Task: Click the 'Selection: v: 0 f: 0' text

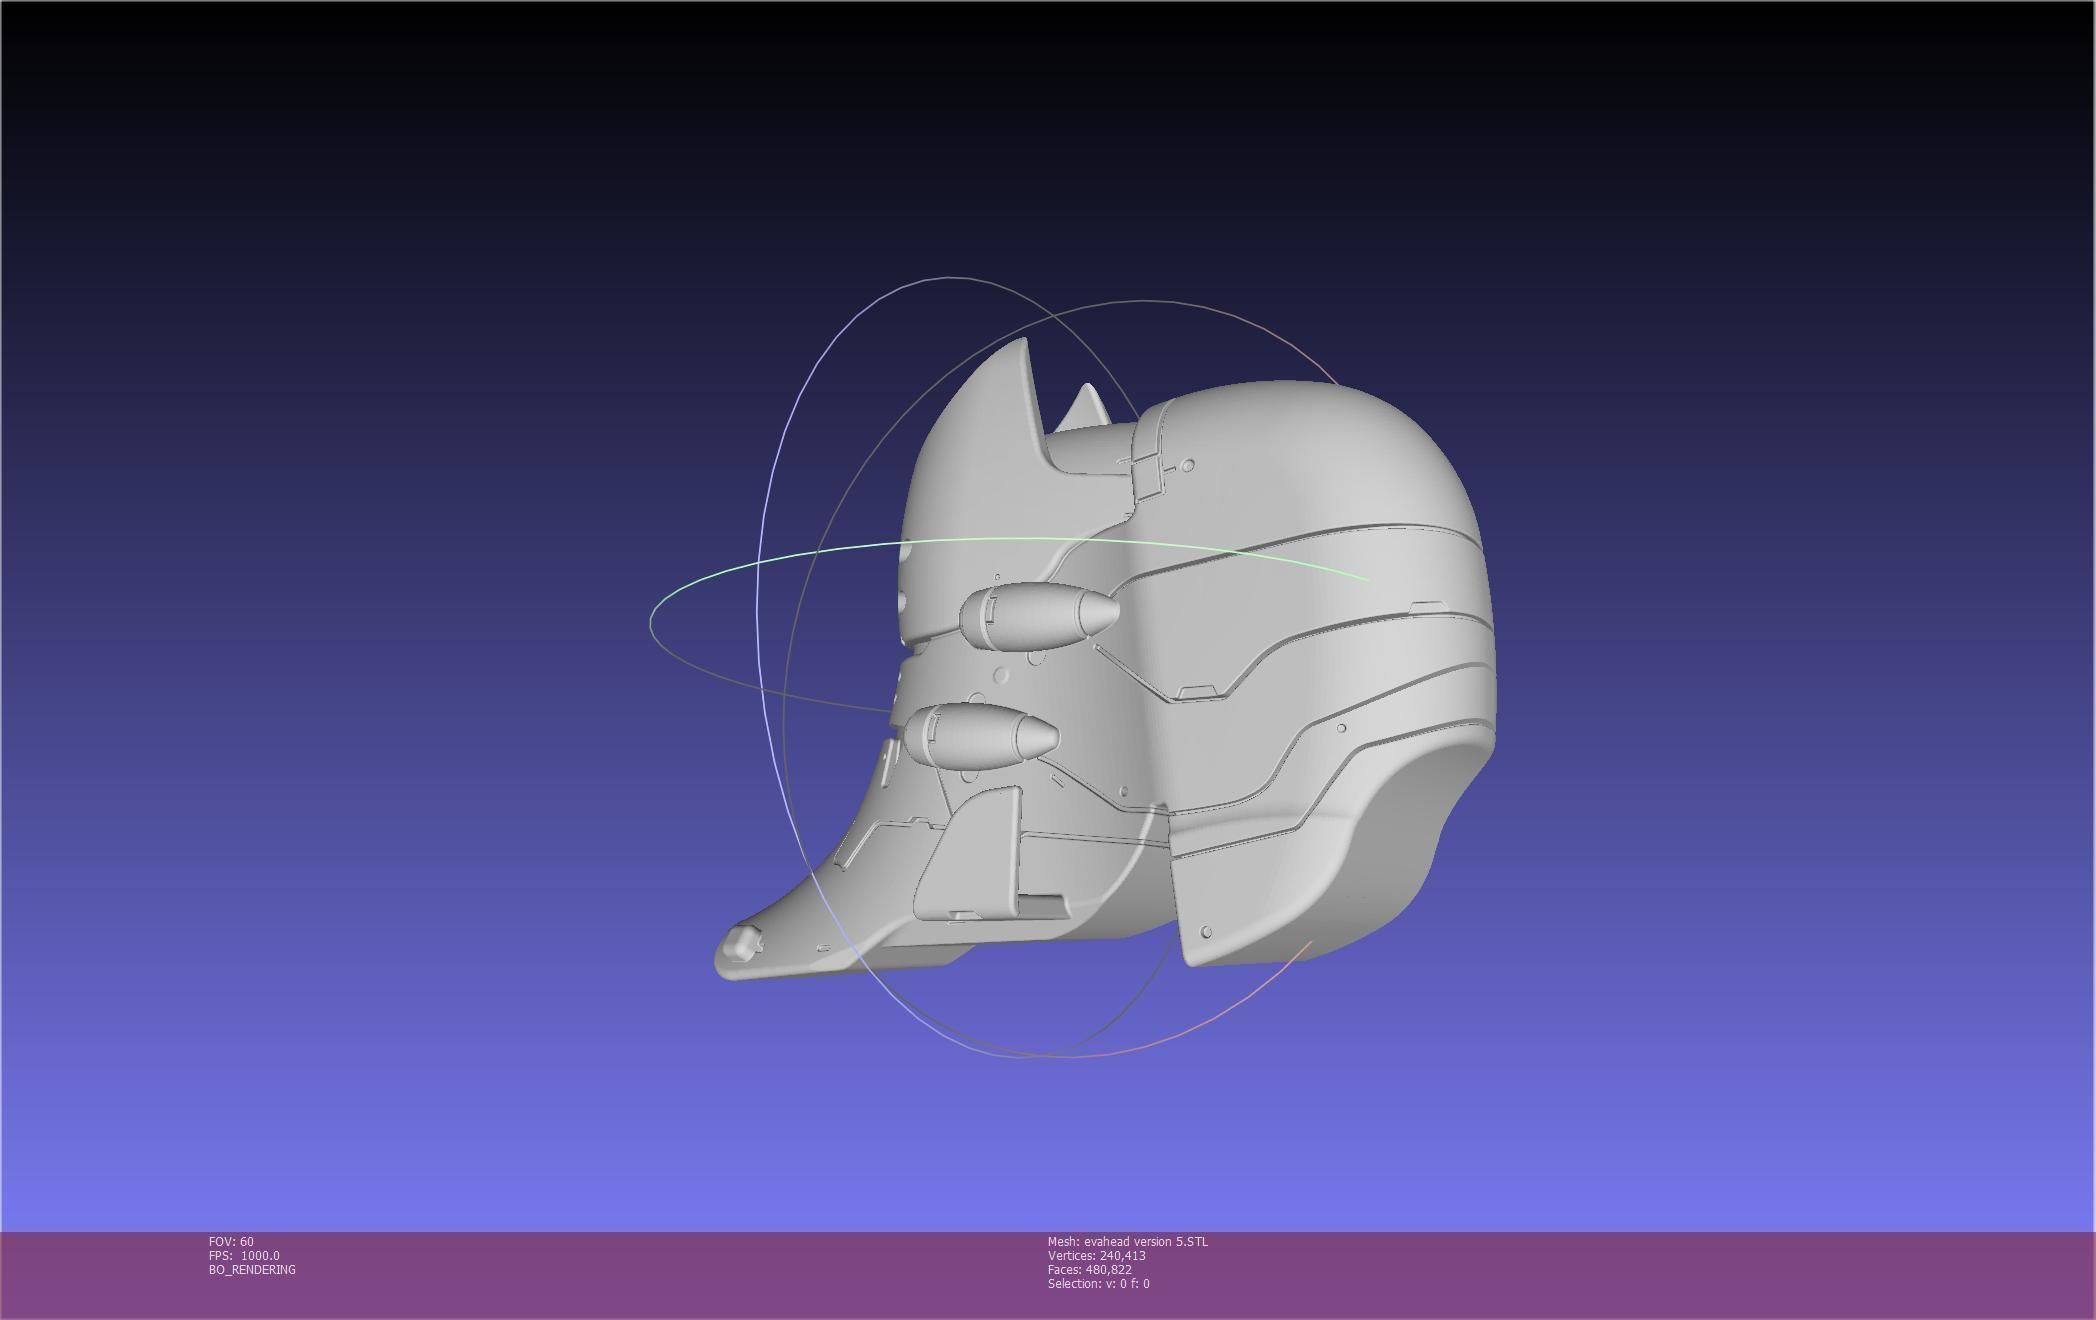Action: (1098, 1283)
